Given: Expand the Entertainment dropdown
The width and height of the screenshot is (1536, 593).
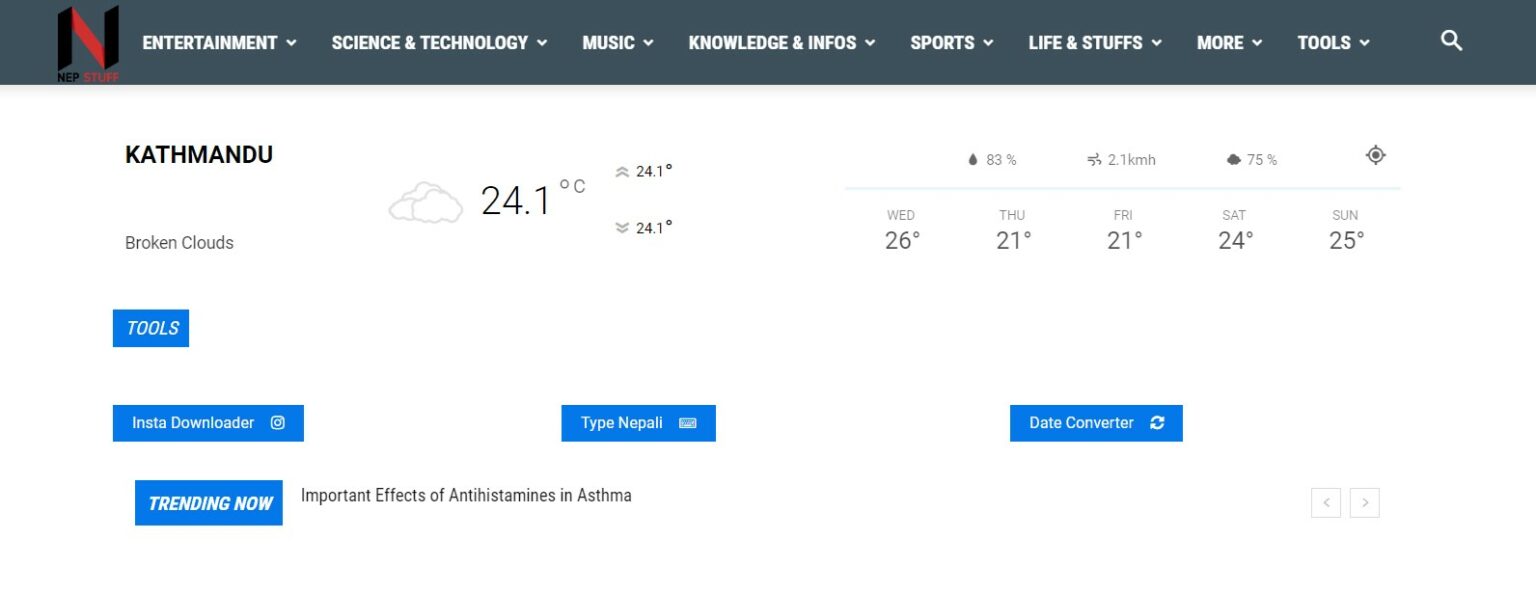Looking at the screenshot, I should click(218, 42).
